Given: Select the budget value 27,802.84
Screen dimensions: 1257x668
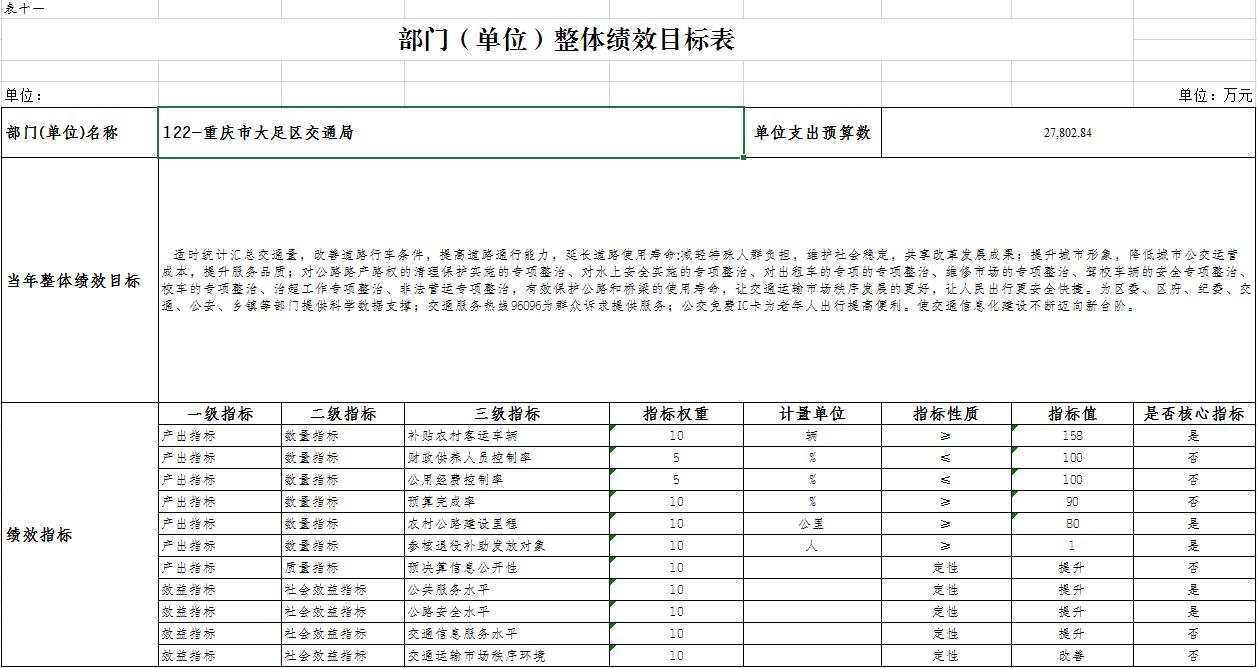Looking at the screenshot, I should pyautogui.click(x=1067, y=132).
